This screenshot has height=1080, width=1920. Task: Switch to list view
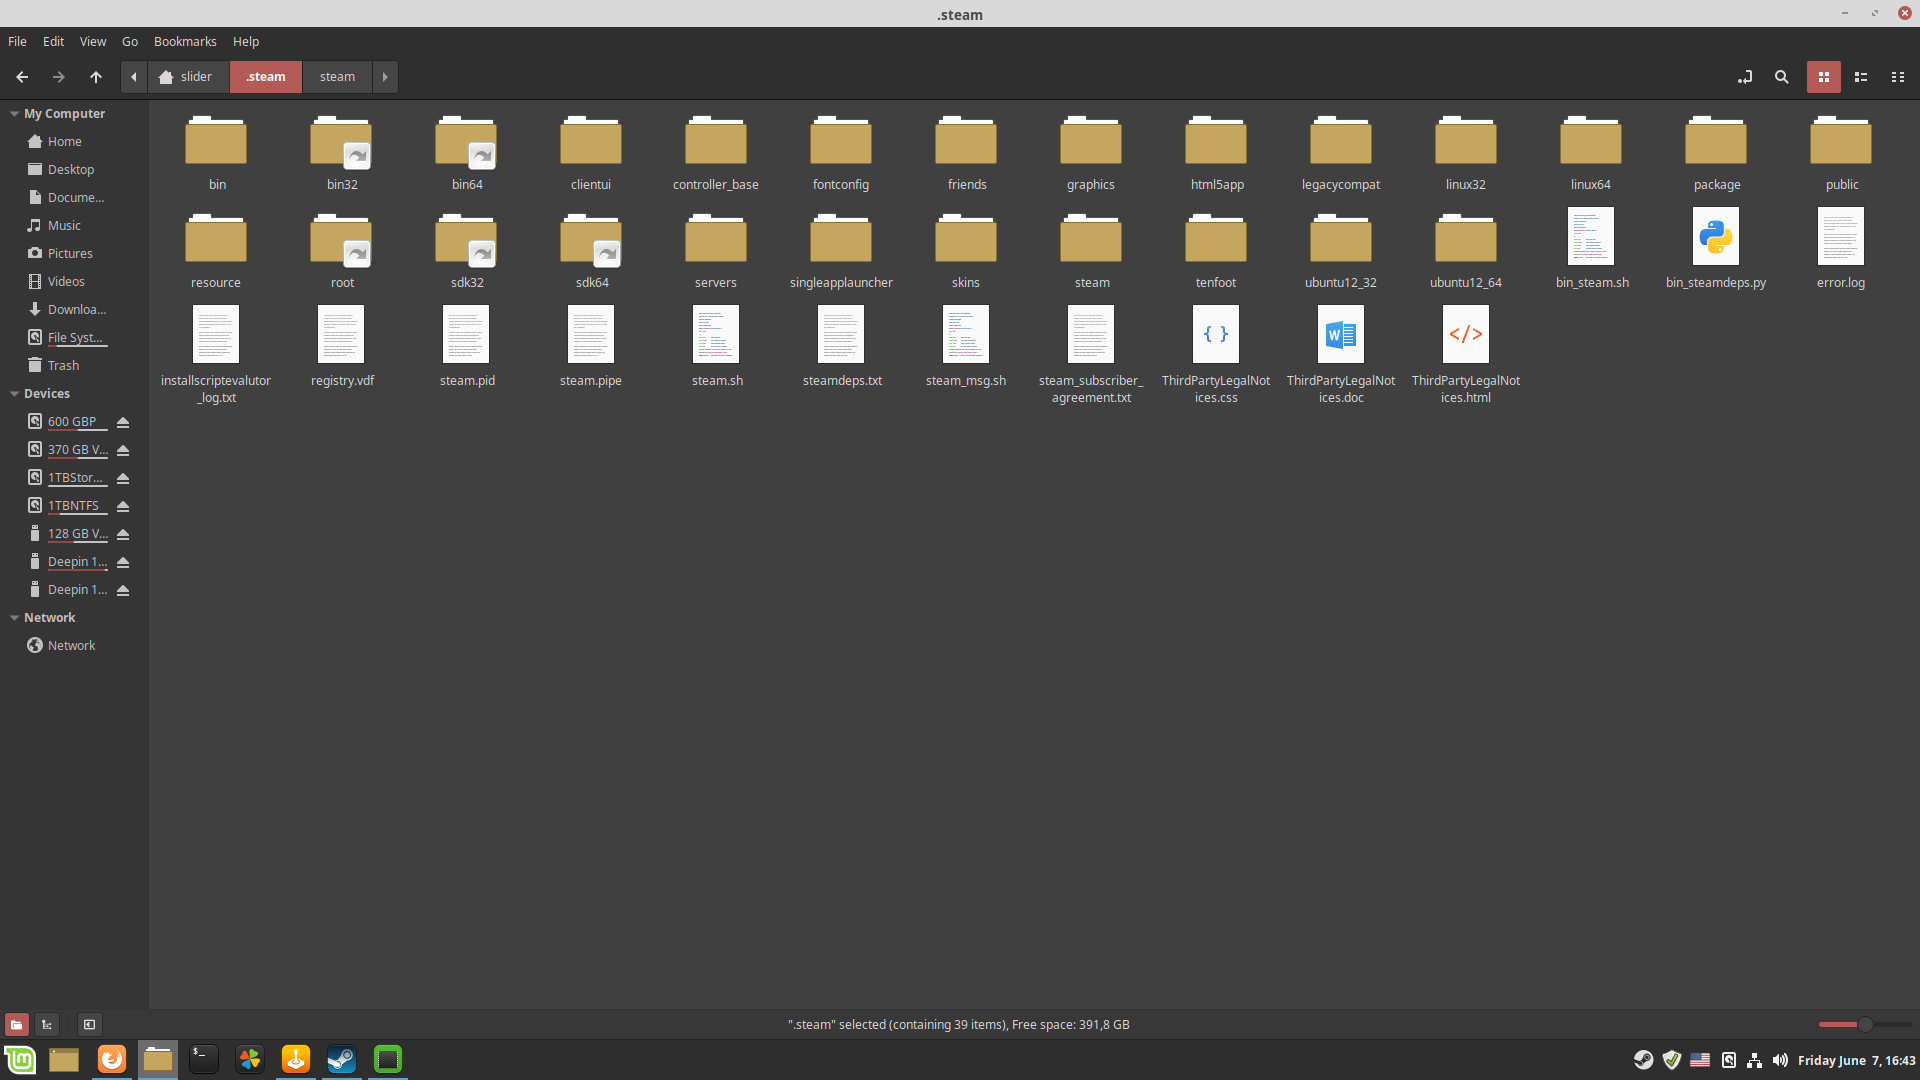1861,77
